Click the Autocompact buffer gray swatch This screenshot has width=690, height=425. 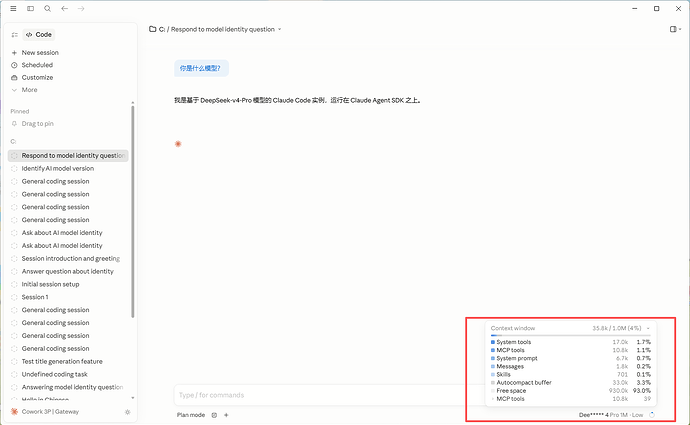click(493, 382)
